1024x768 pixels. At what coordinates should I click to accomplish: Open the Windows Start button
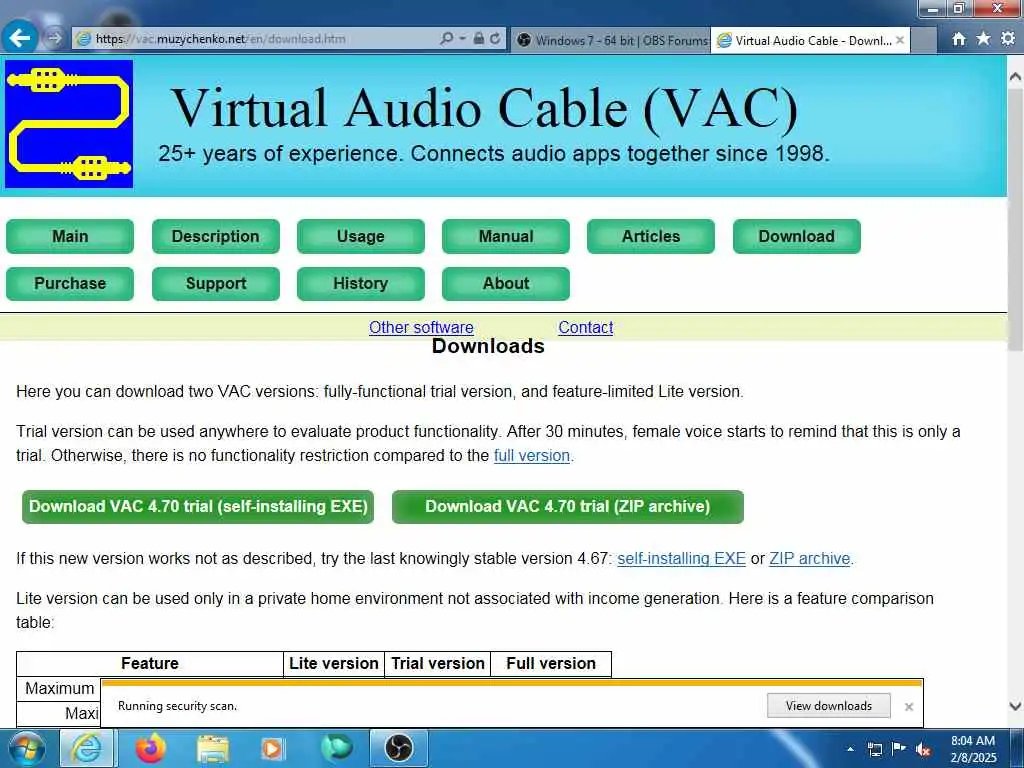coord(27,748)
